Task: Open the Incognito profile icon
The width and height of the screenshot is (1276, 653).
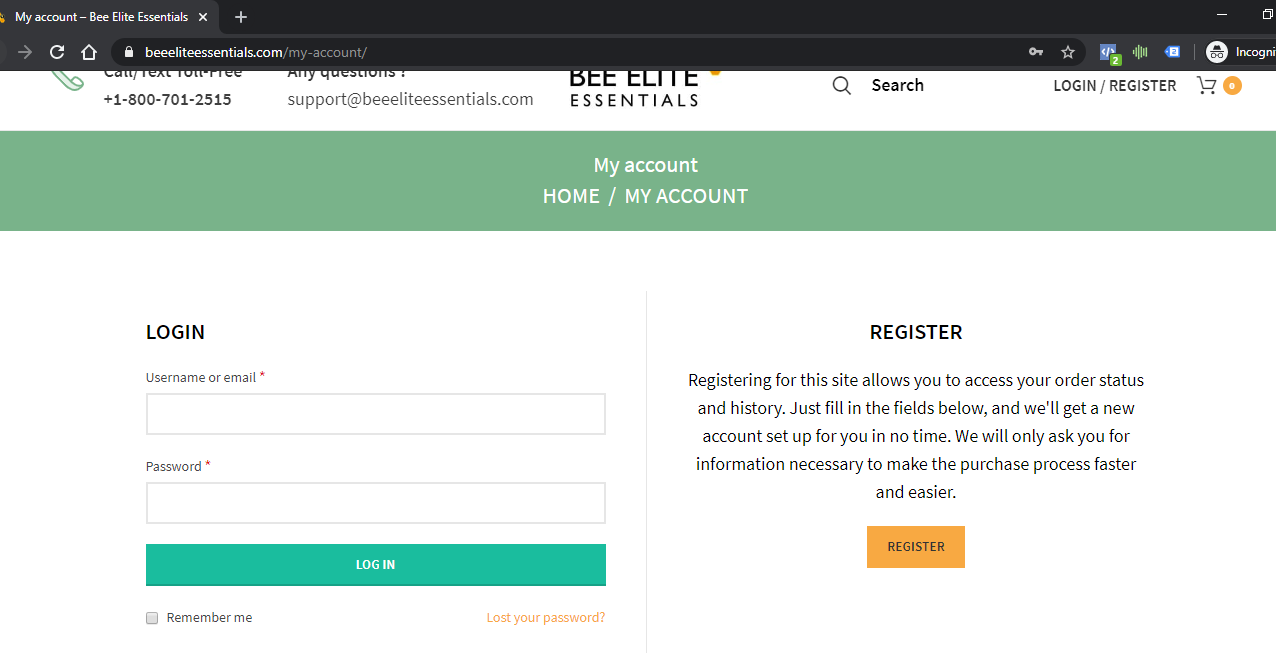Action: (x=1216, y=52)
